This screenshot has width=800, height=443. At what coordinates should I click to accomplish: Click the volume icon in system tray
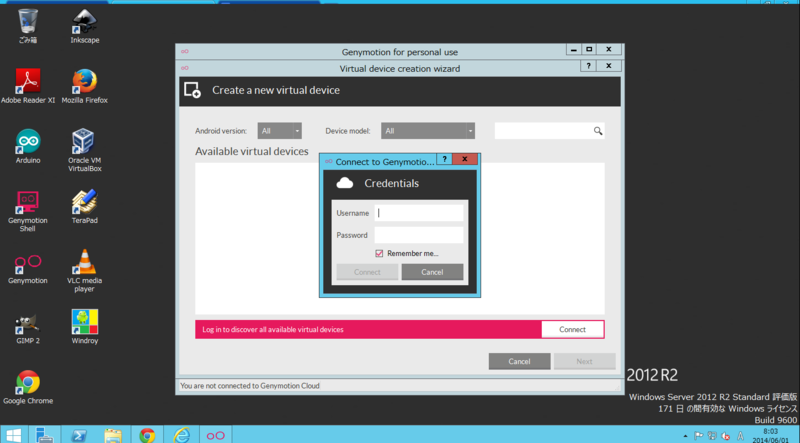pos(726,436)
